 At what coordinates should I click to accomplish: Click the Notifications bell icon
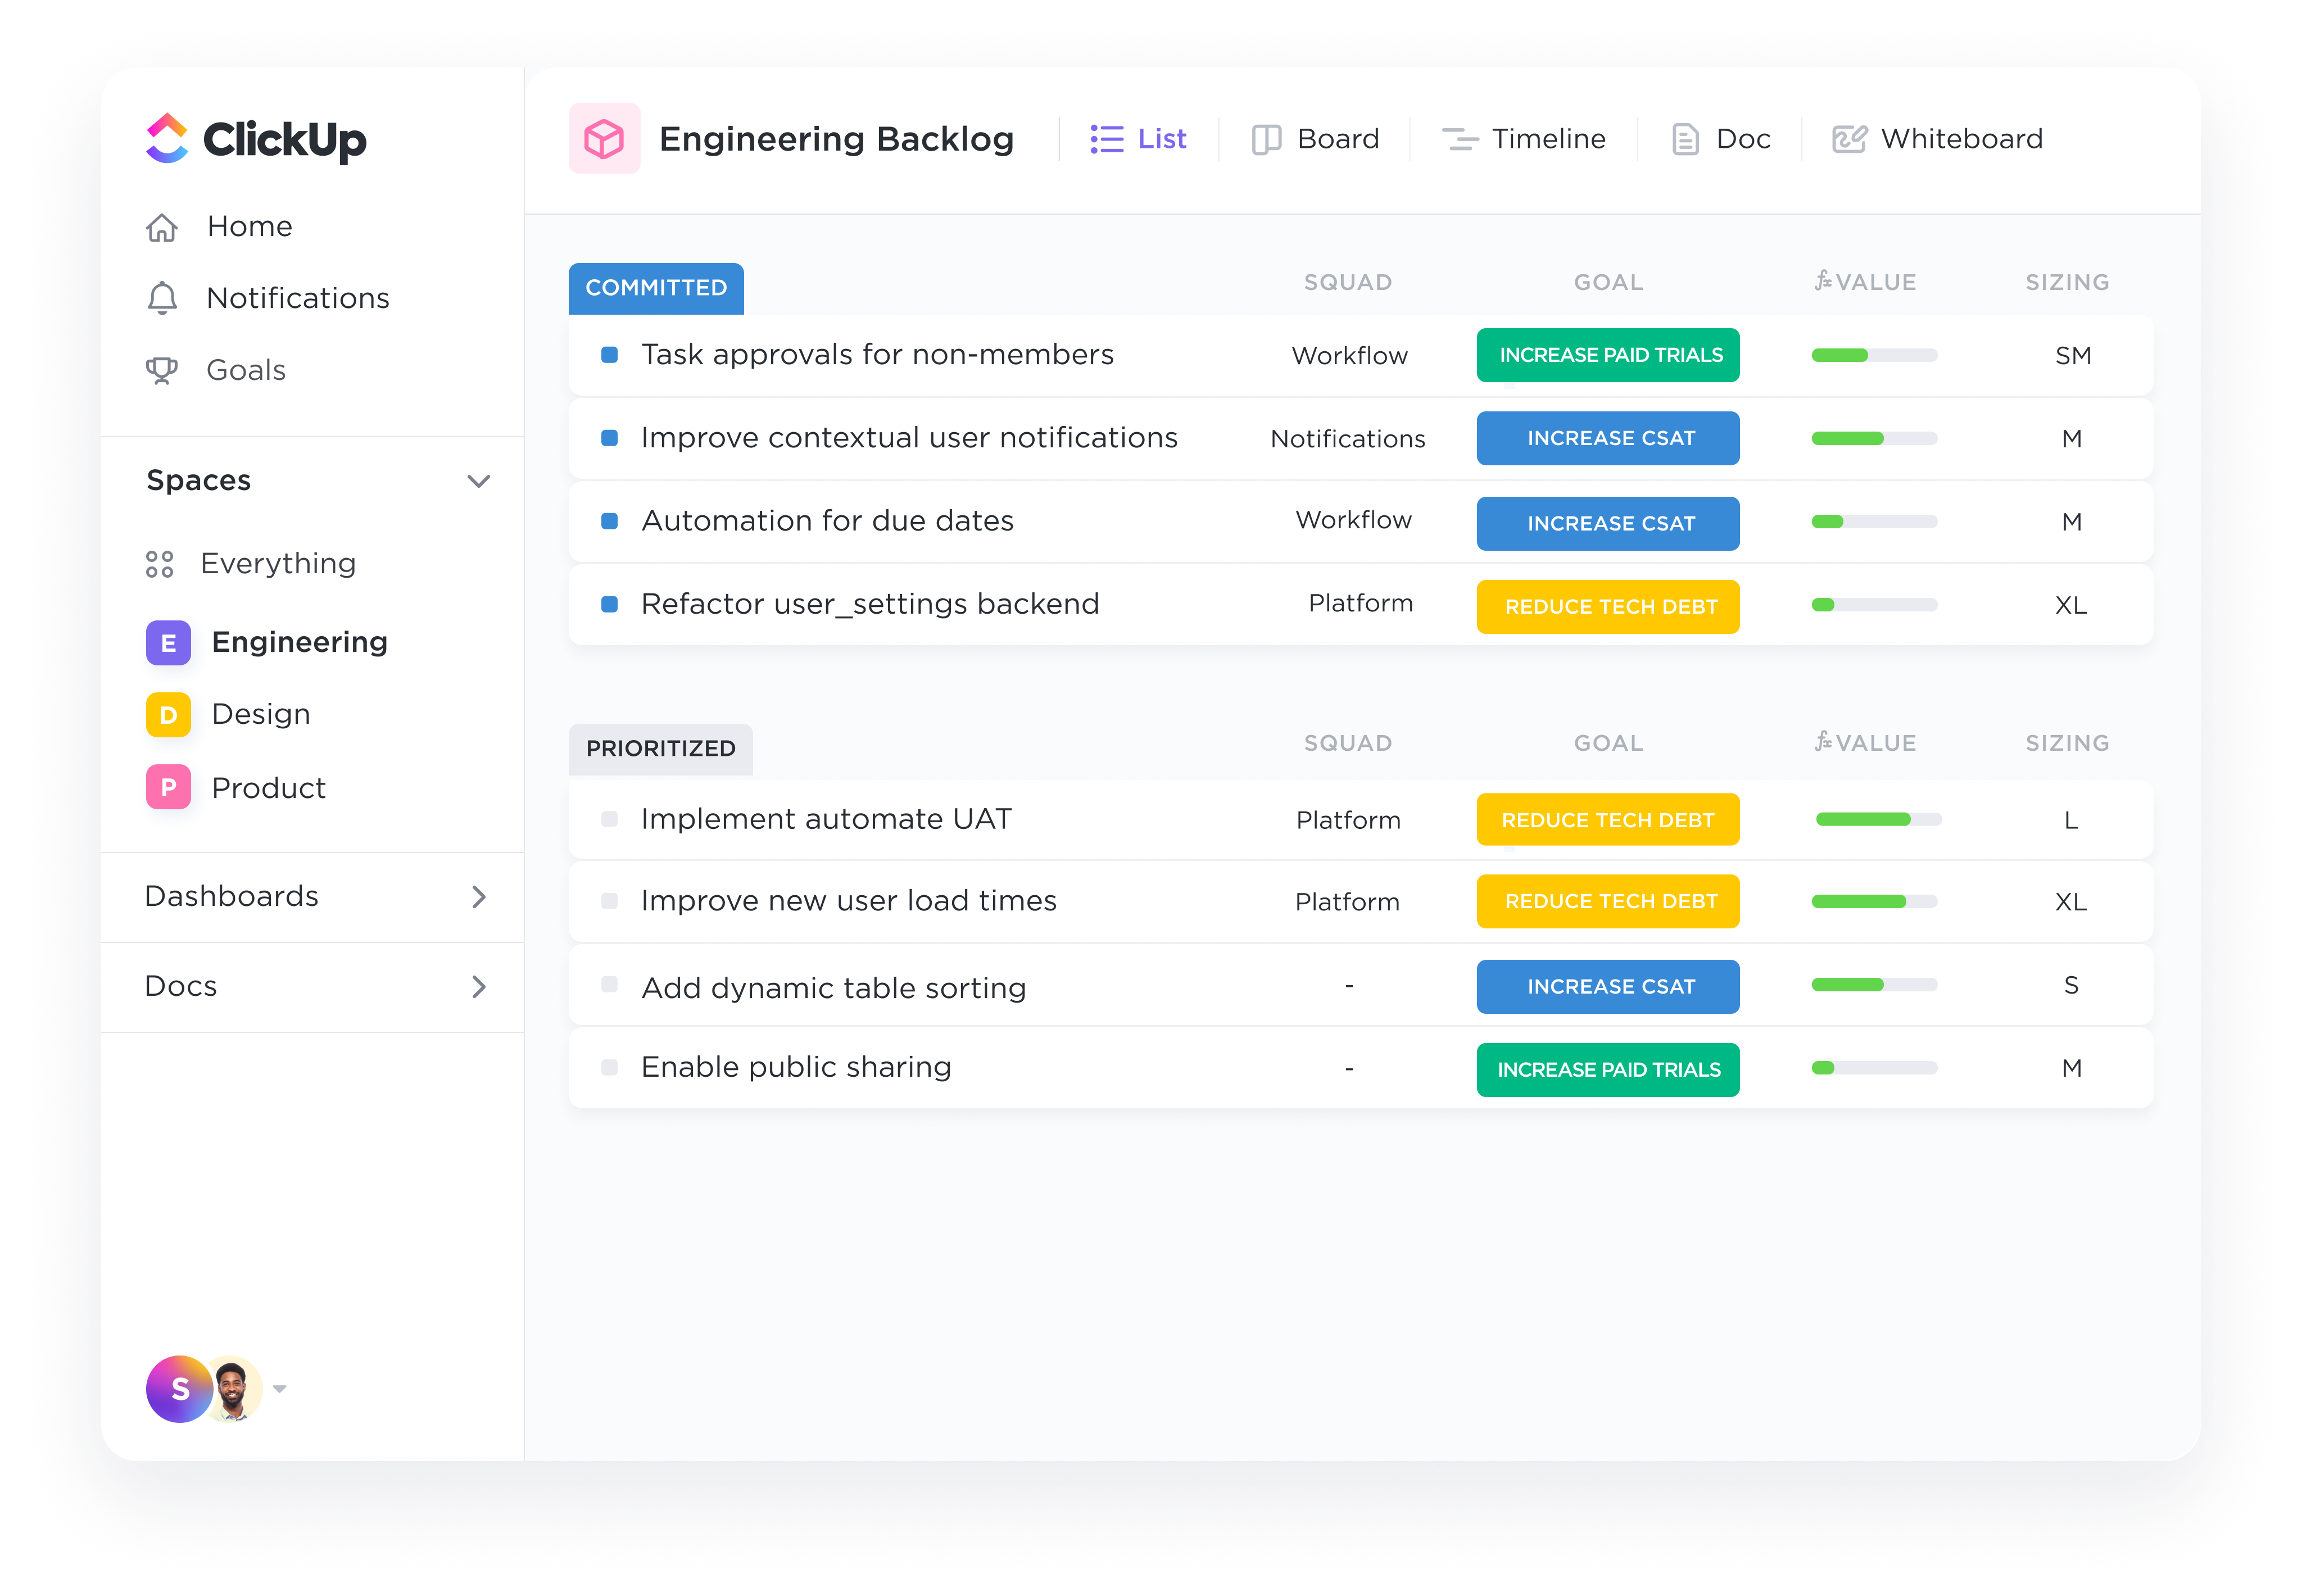162,299
